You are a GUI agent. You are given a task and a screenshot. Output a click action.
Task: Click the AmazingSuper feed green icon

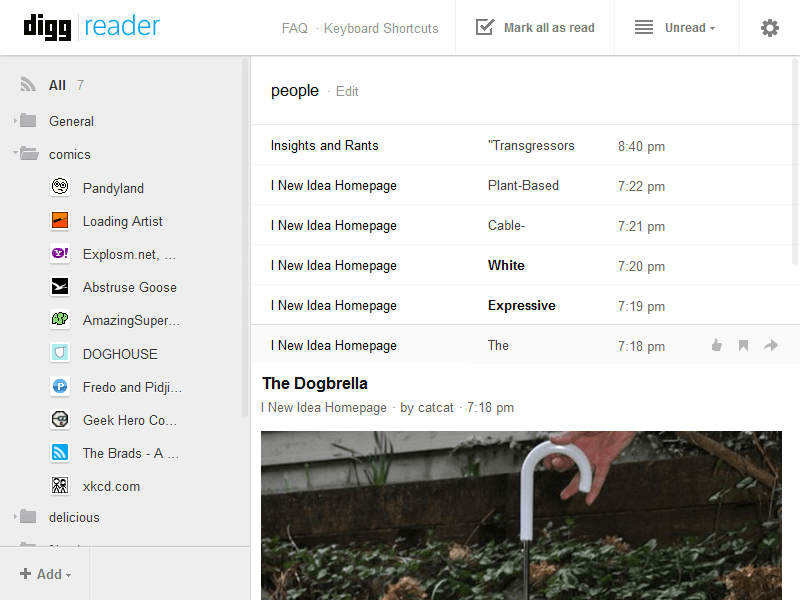tap(60, 319)
